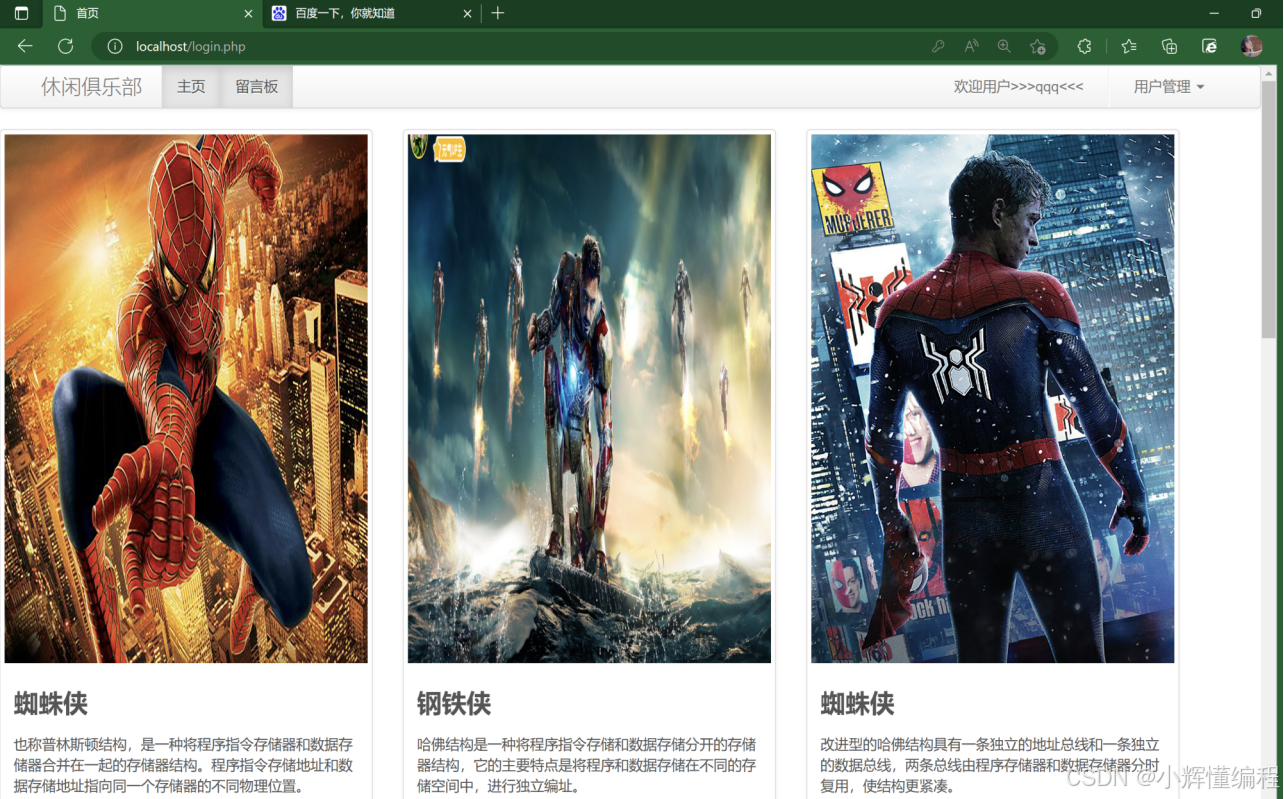Image resolution: width=1284 pixels, height=799 pixels.
Task: Open the Collections panel
Action: pos(1169,46)
